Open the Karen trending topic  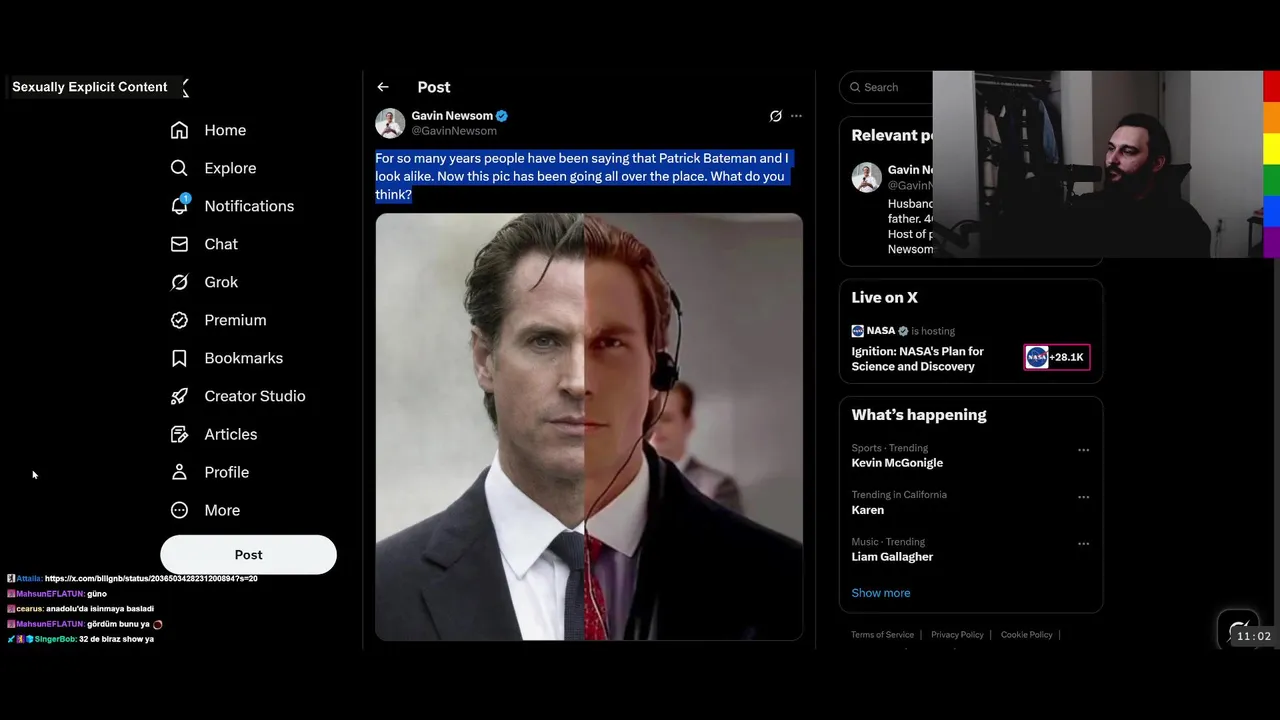pos(867,510)
